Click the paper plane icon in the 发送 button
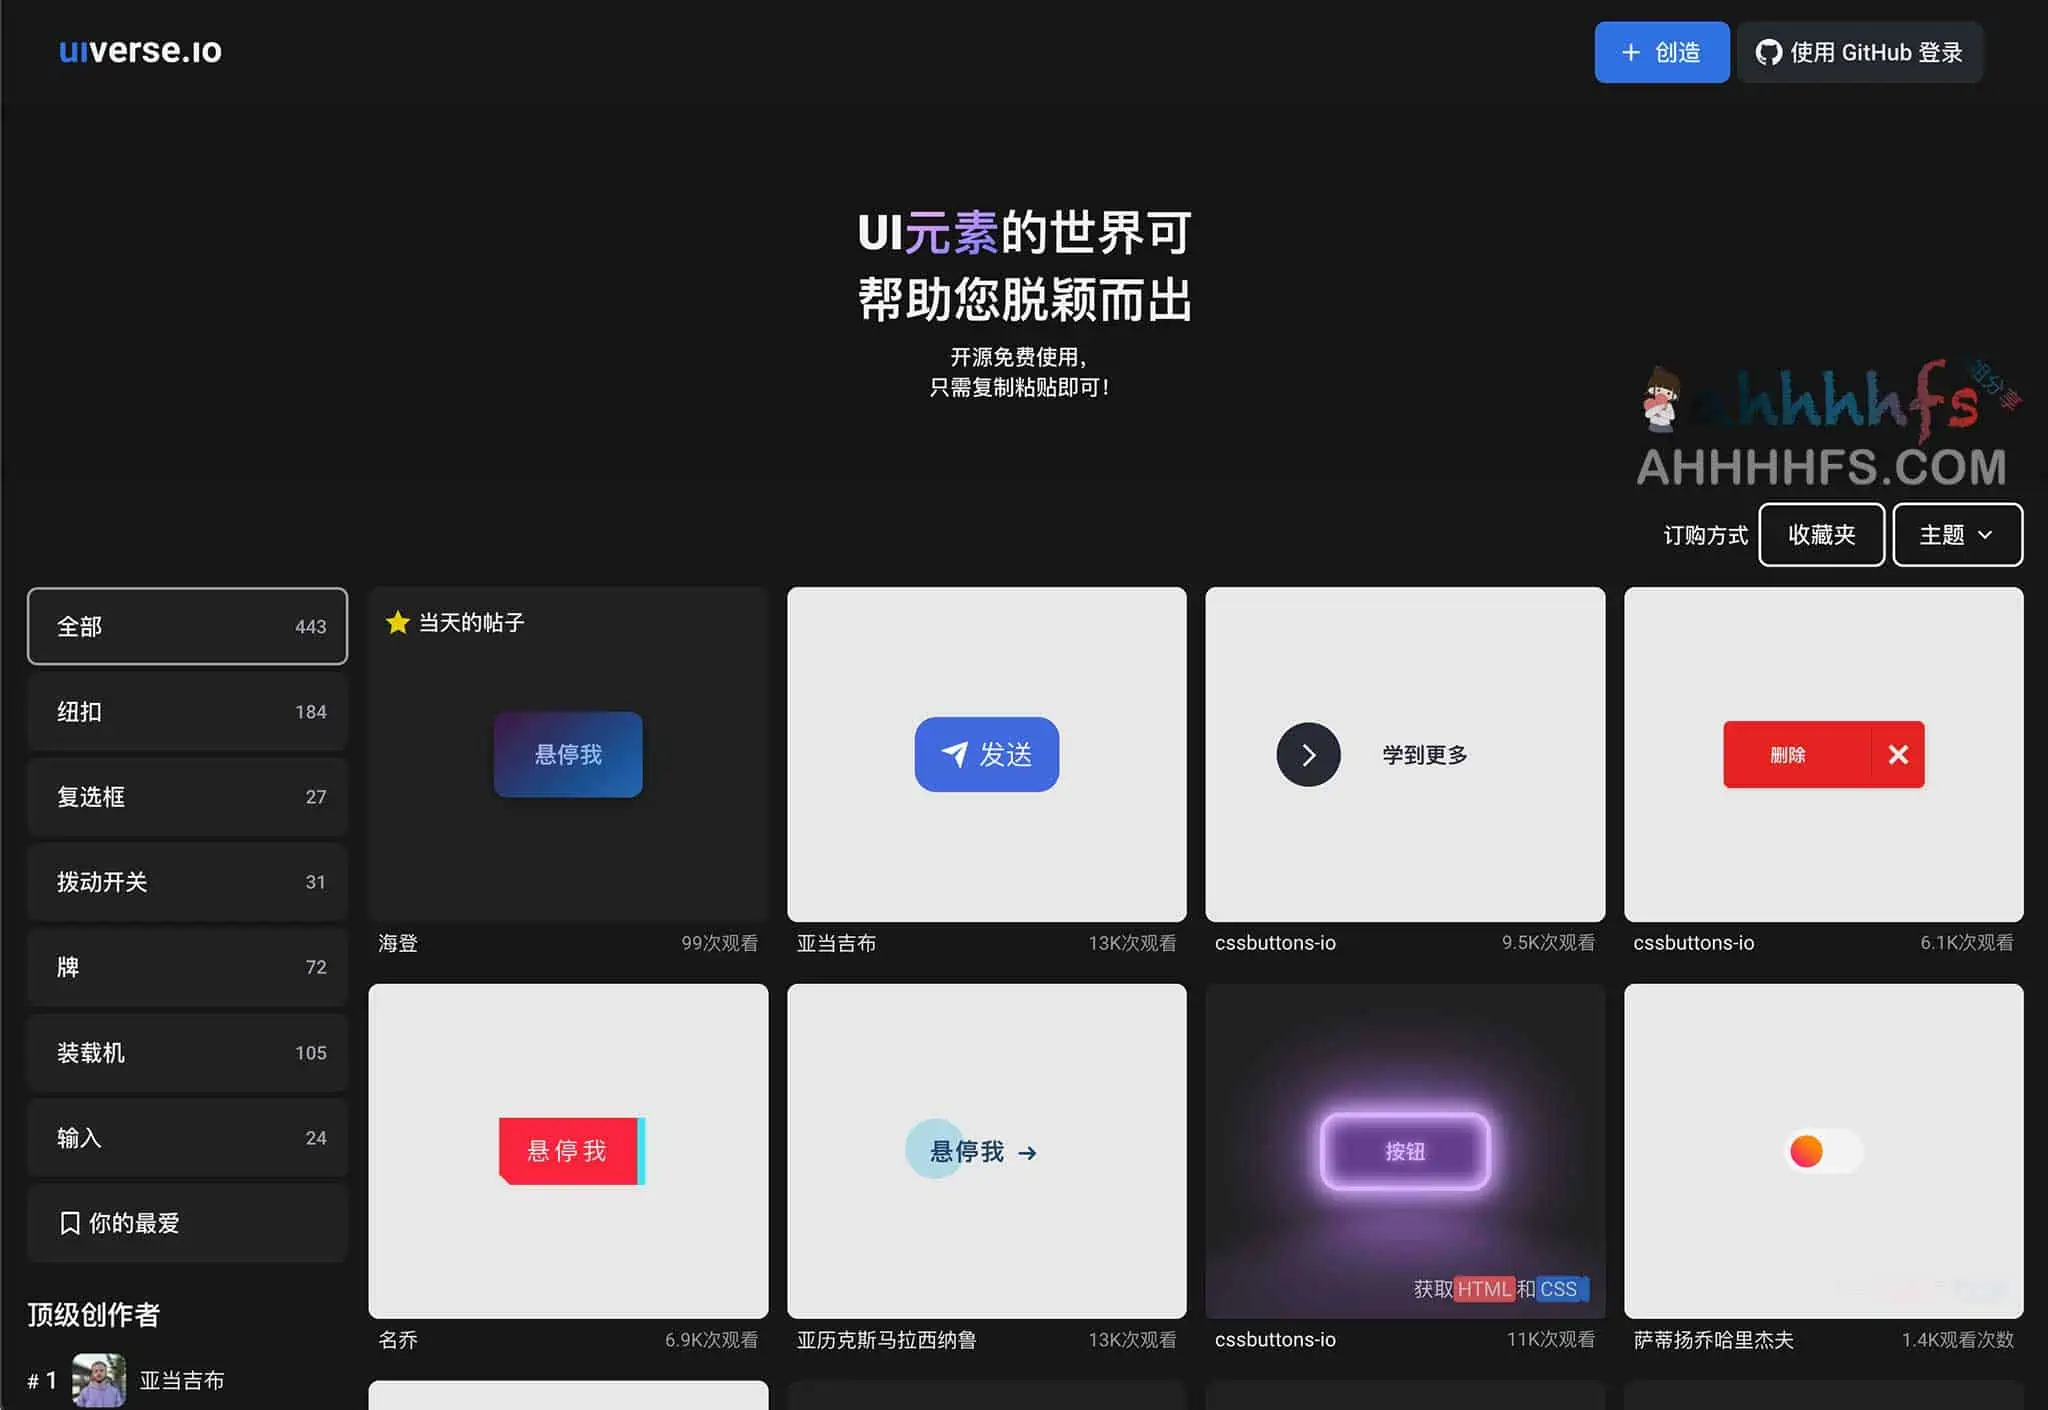 point(953,754)
